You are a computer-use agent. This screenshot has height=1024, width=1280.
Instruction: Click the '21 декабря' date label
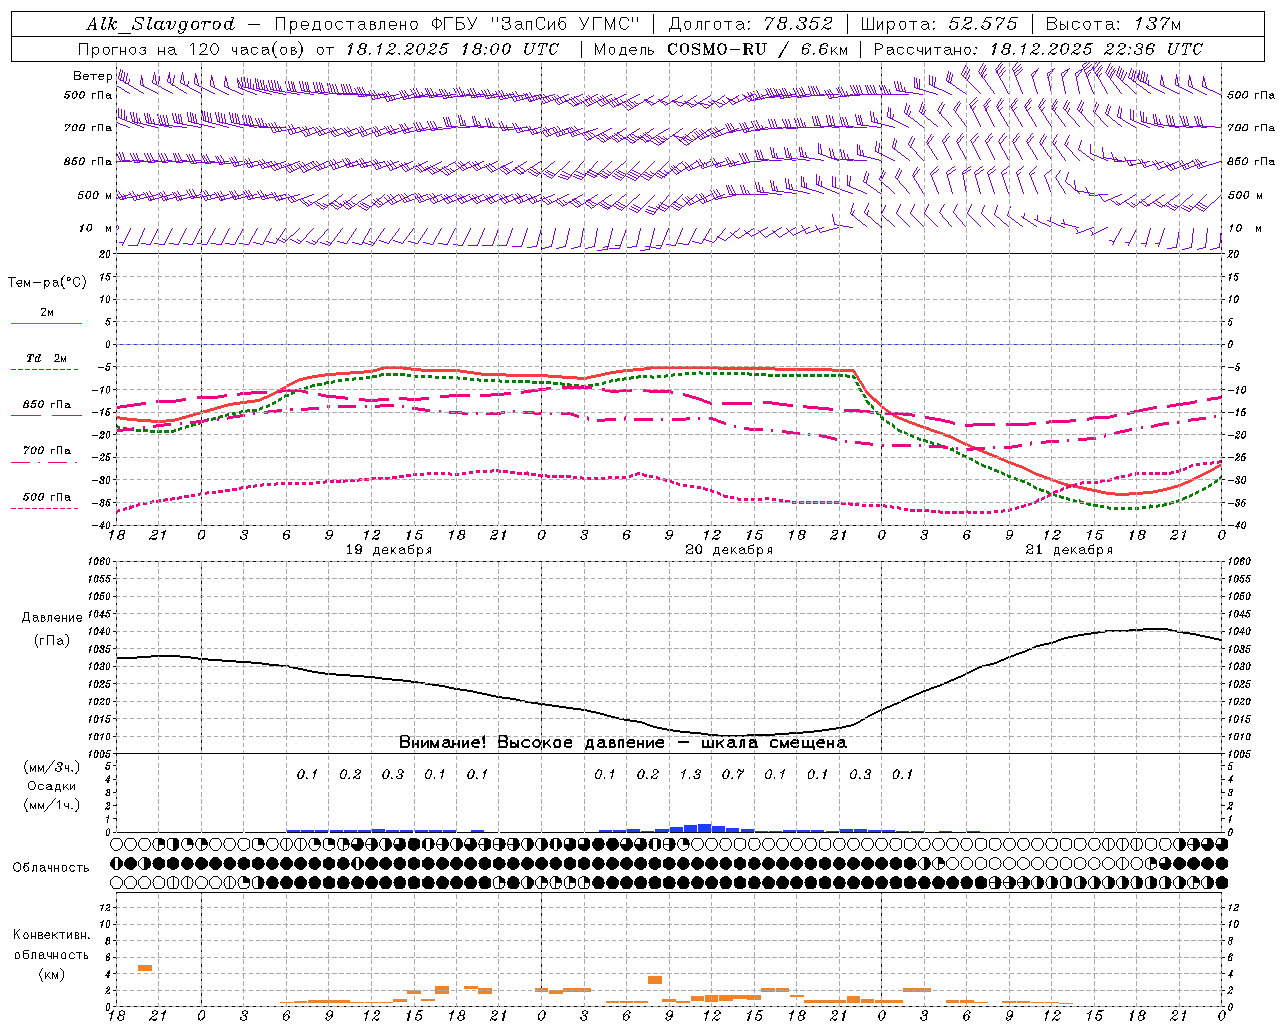[x=1069, y=550]
